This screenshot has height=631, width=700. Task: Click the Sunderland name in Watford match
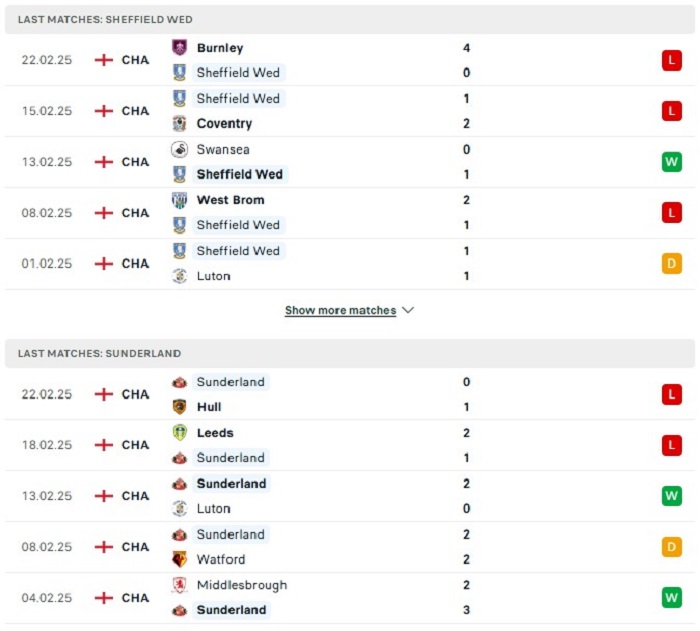pyautogui.click(x=230, y=534)
